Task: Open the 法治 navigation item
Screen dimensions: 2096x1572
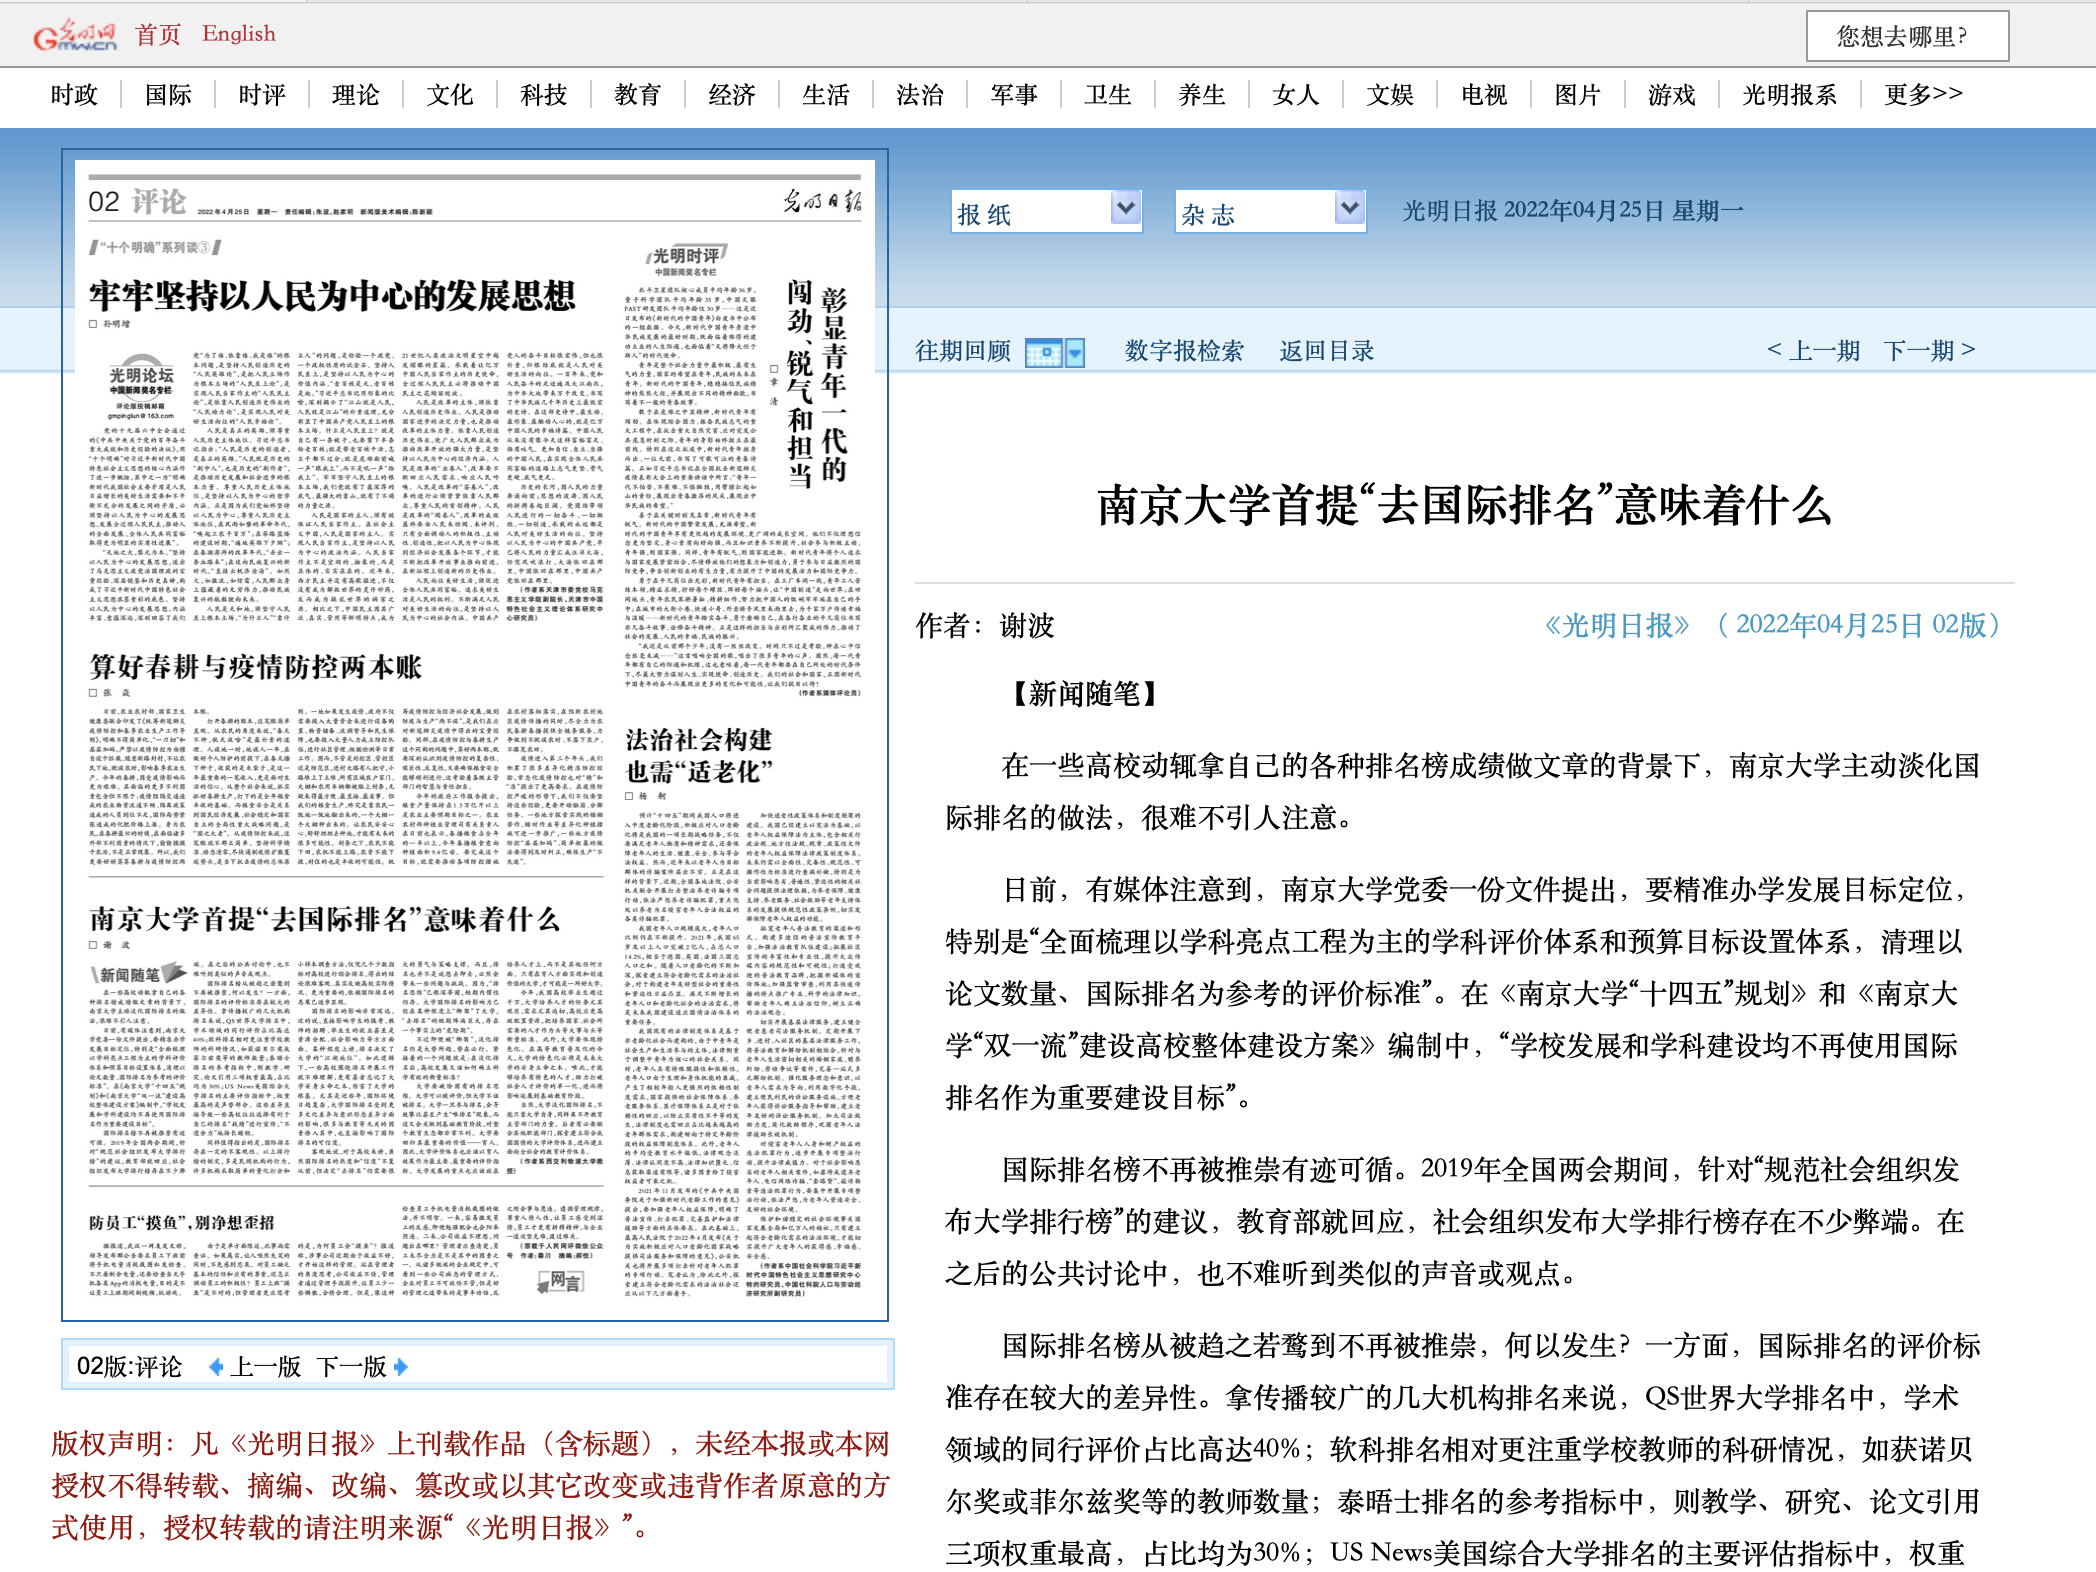Action: [x=920, y=95]
